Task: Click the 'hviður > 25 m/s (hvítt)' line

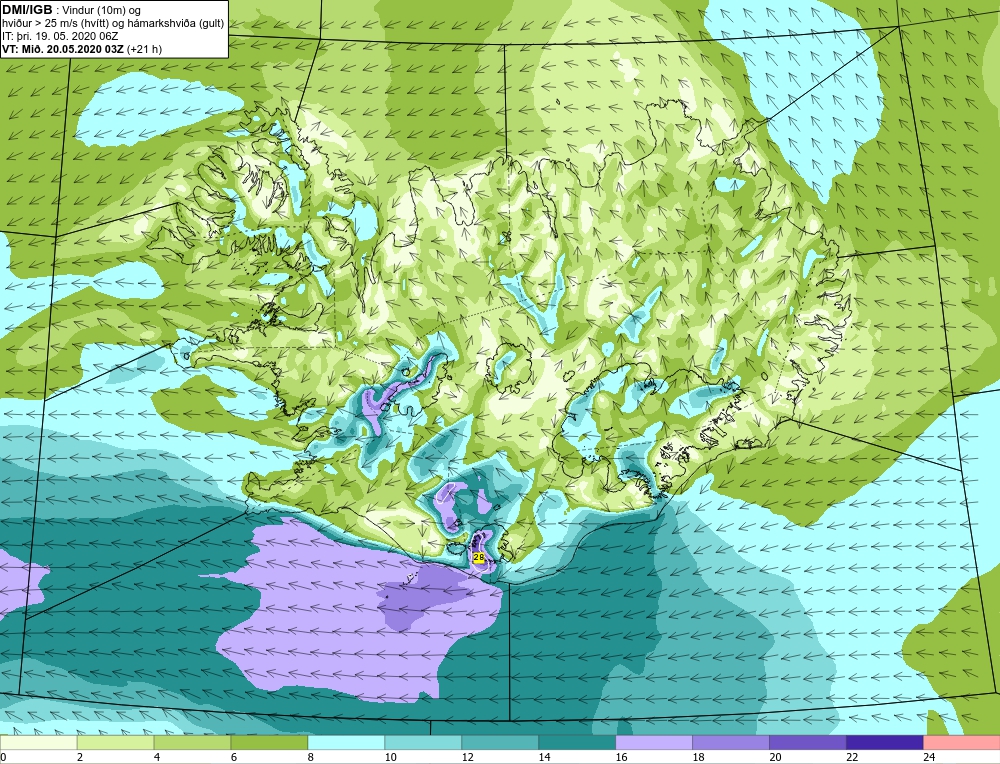Action: tap(57, 24)
